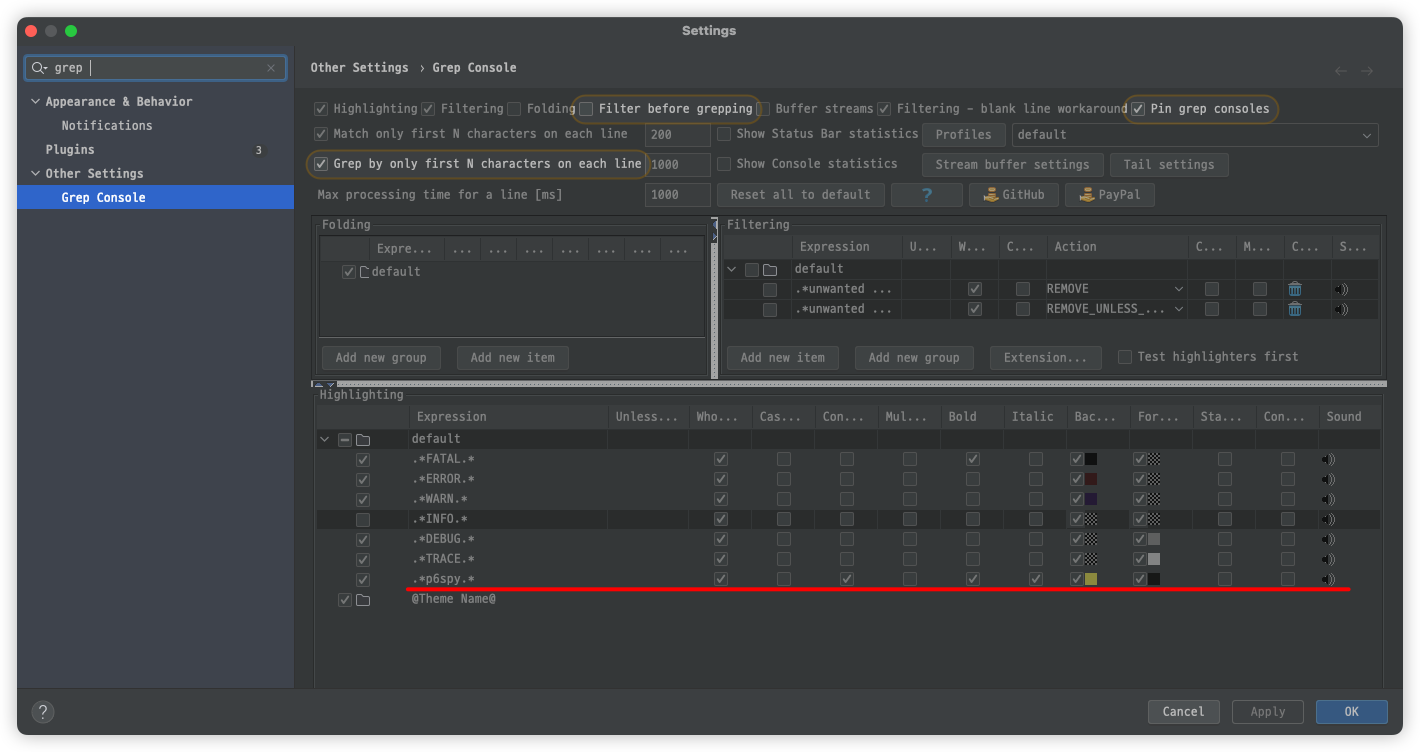The width and height of the screenshot is (1420, 752).
Task: Collapse Appearance & Behavior tree node
Action: (x=36, y=102)
